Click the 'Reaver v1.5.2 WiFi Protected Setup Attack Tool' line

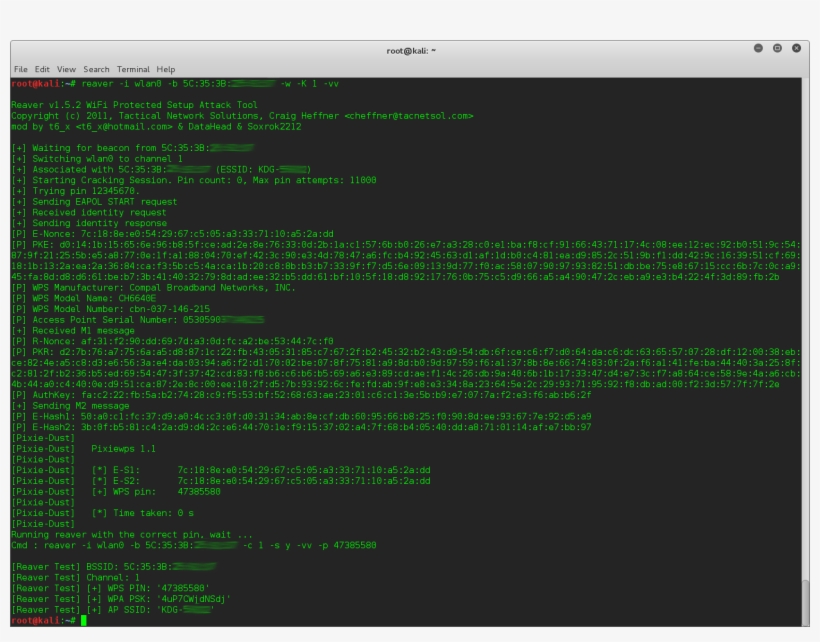[134, 105]
